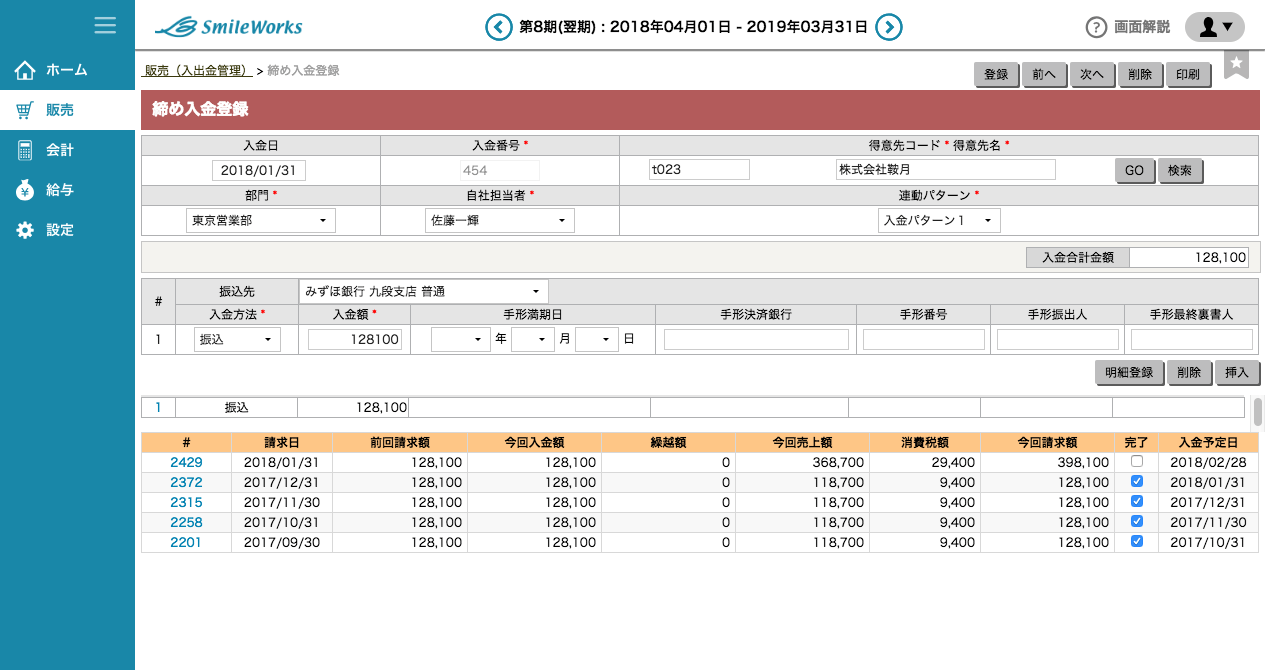Click the 入金額 input field
The width and height of the screenshot is (1265, 670).
point(354,340)
